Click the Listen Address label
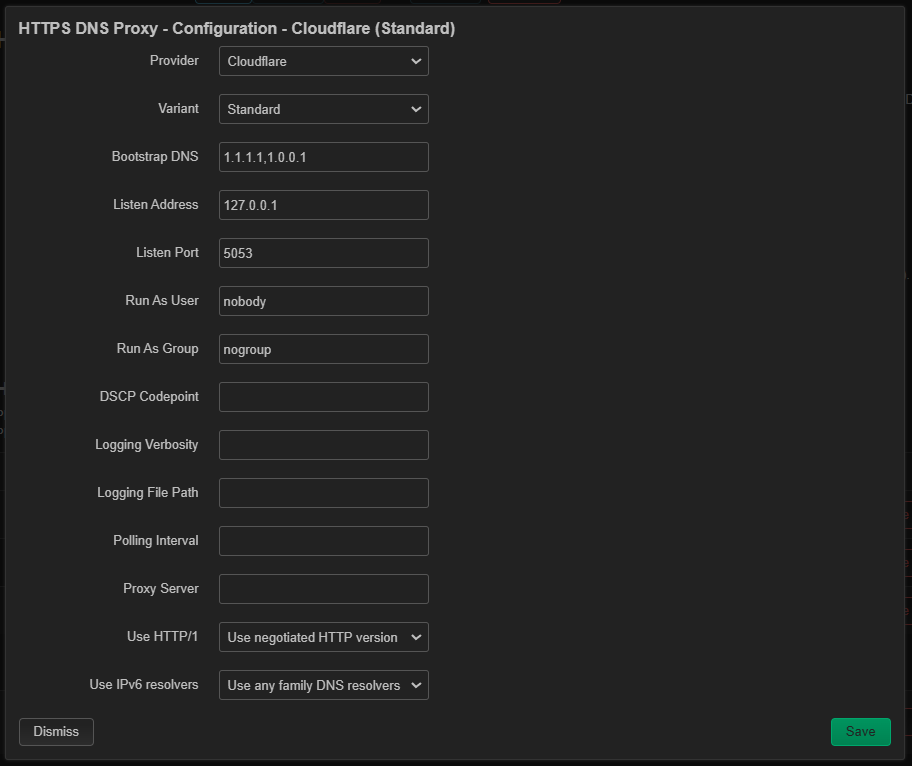The width and height of the screenshot is (912, 766). tap(155, 205)
